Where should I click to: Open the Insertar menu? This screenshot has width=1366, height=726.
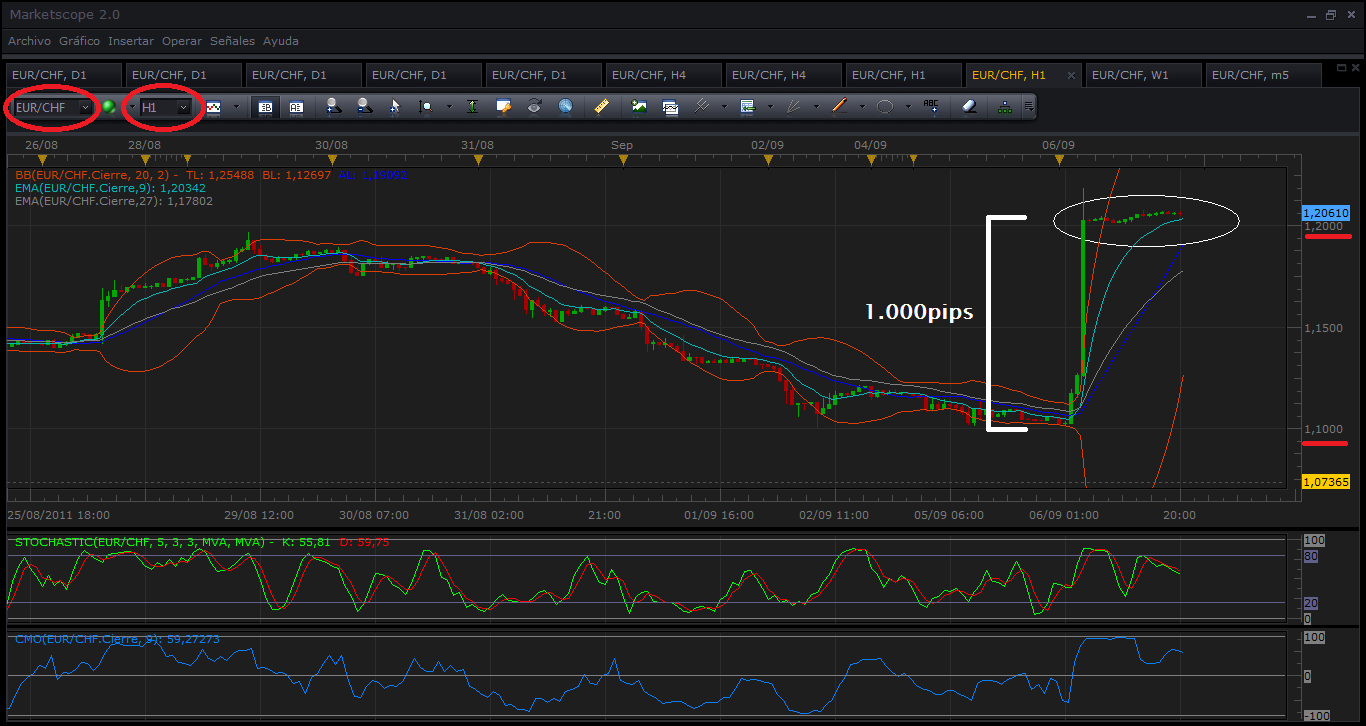(x=131, y=41)
